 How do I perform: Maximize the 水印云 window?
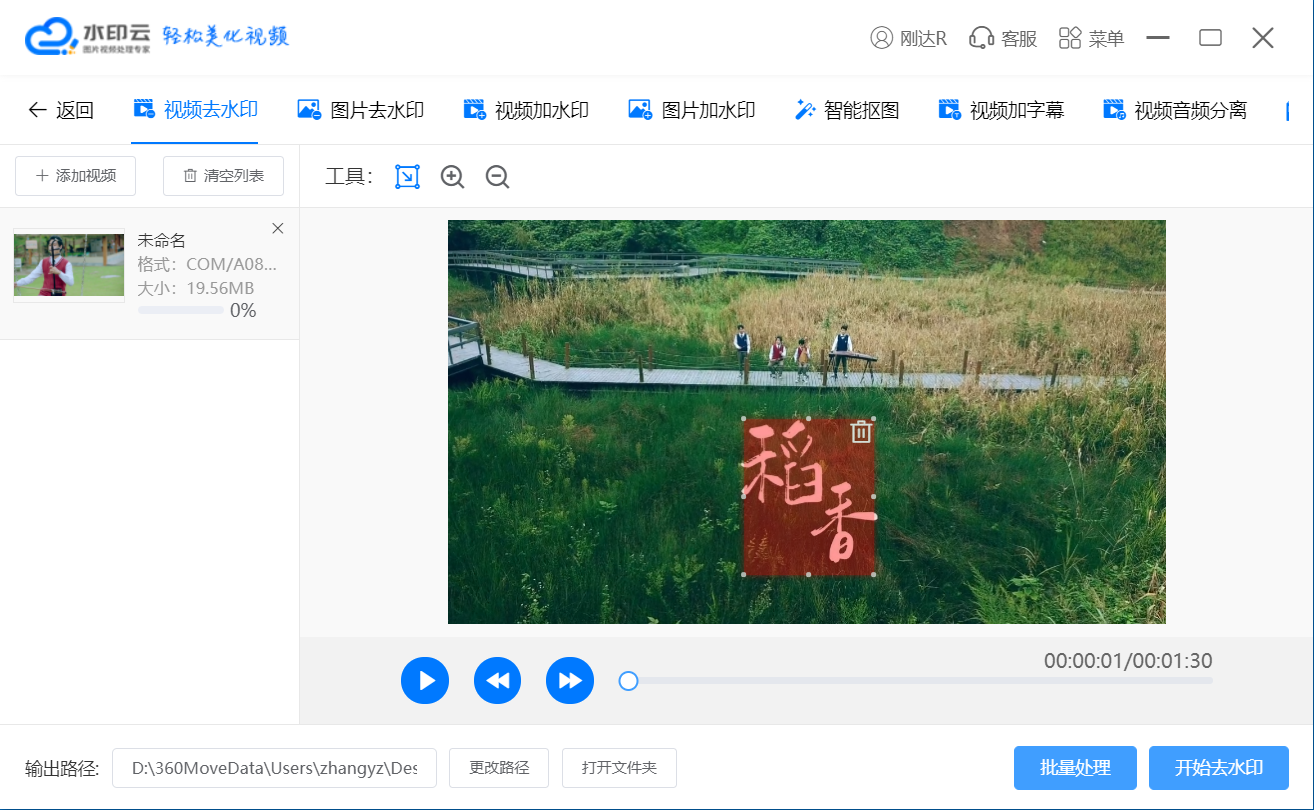click(x=1210, y=38)
